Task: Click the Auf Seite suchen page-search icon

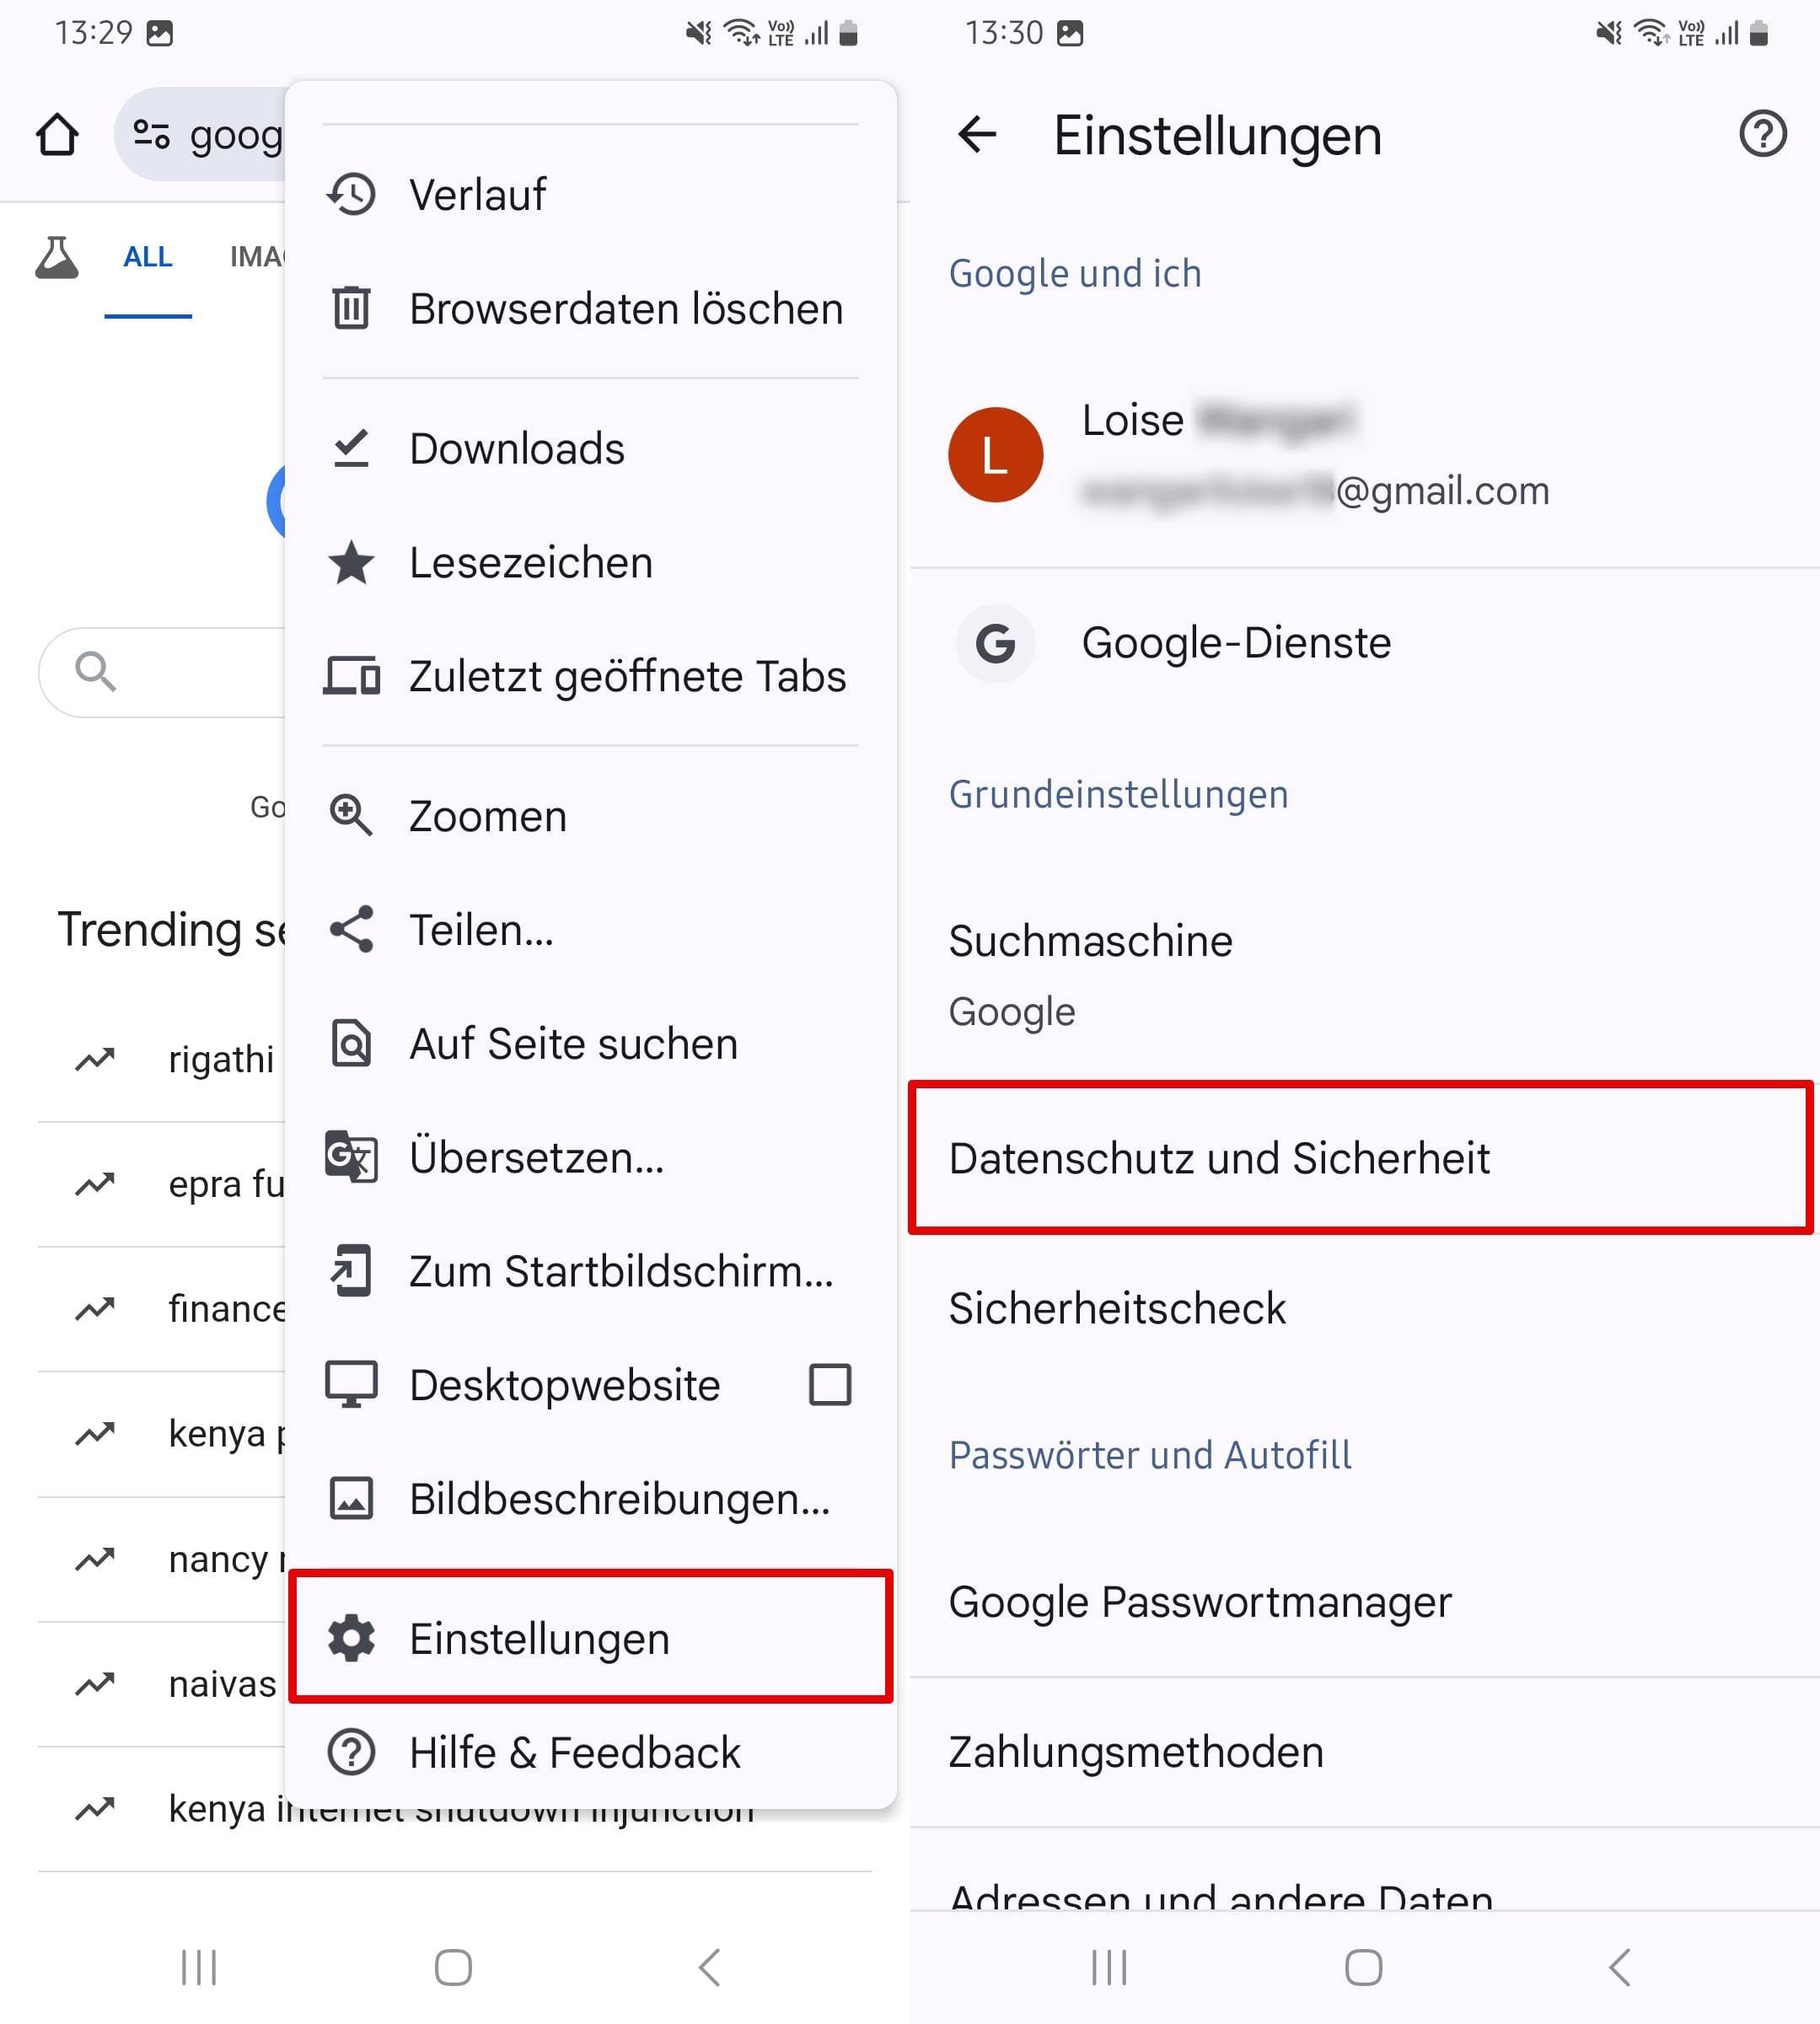Action: pyautogui.click(x=351, y=1043)
